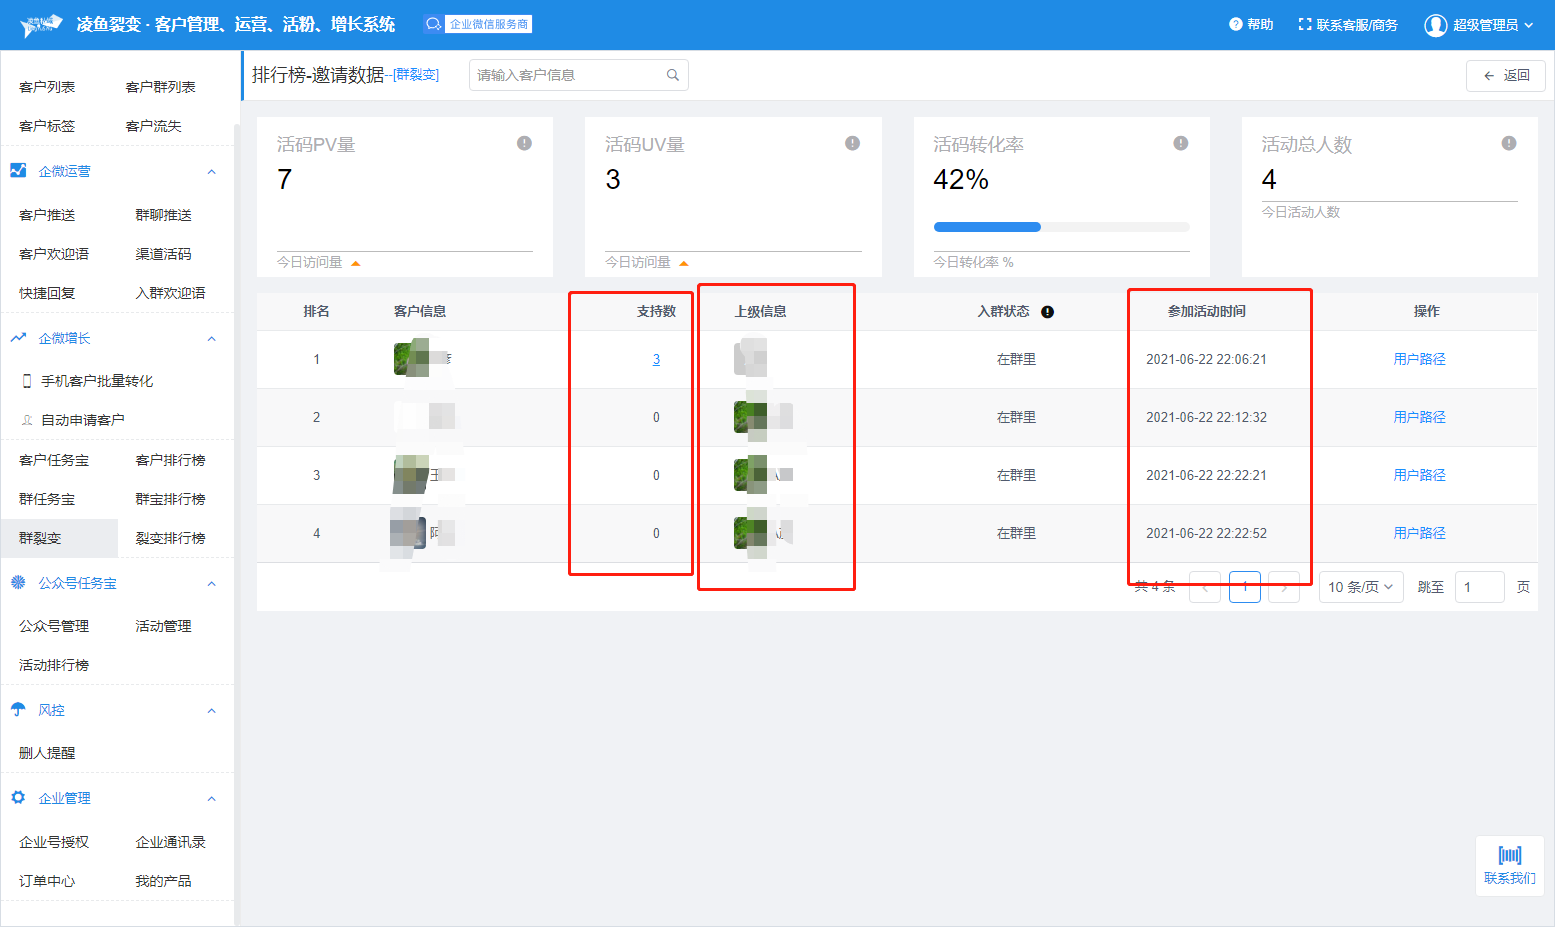Select 客户群列表 from sidebar menu
The height and width of the screenshot is (927, 1555).
(160, 87)
